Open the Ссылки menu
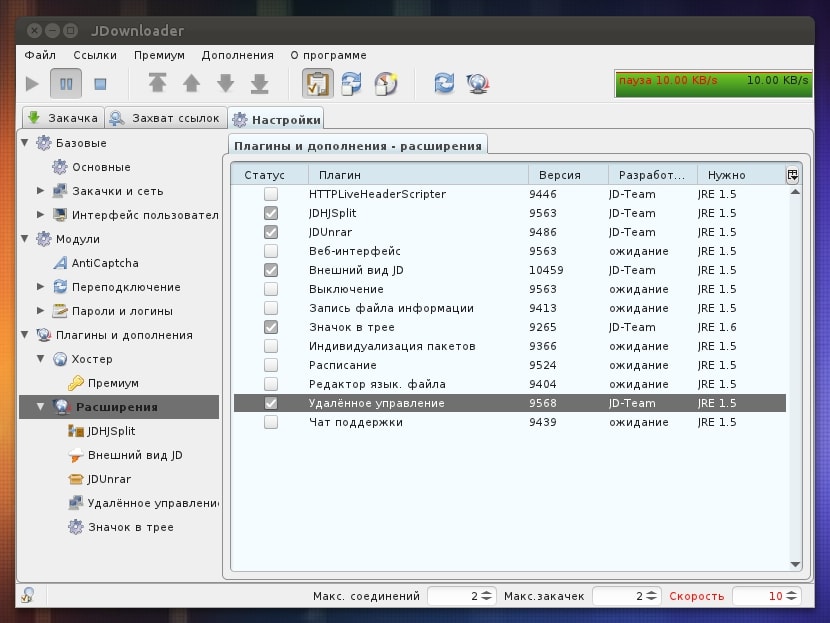This screenshot has height=623, width=830. tap(95, 55)
